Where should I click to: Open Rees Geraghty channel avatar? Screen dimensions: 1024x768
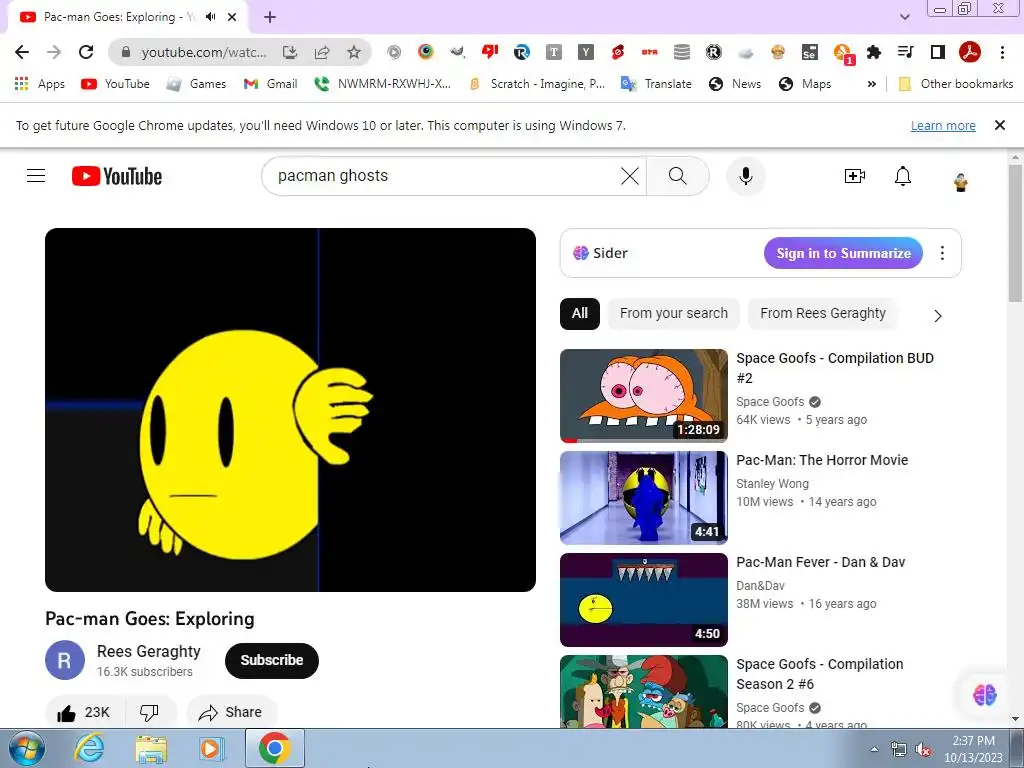(65, 660)
